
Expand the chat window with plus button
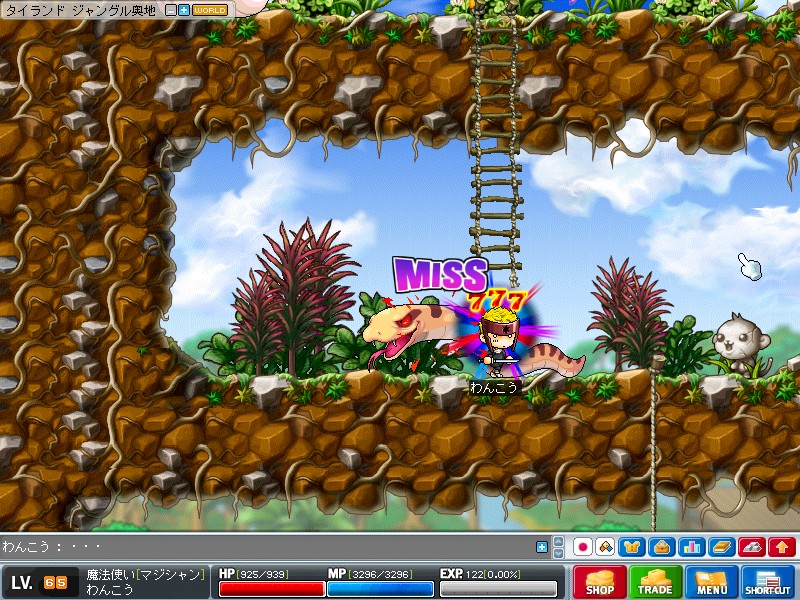click(542, 547)
